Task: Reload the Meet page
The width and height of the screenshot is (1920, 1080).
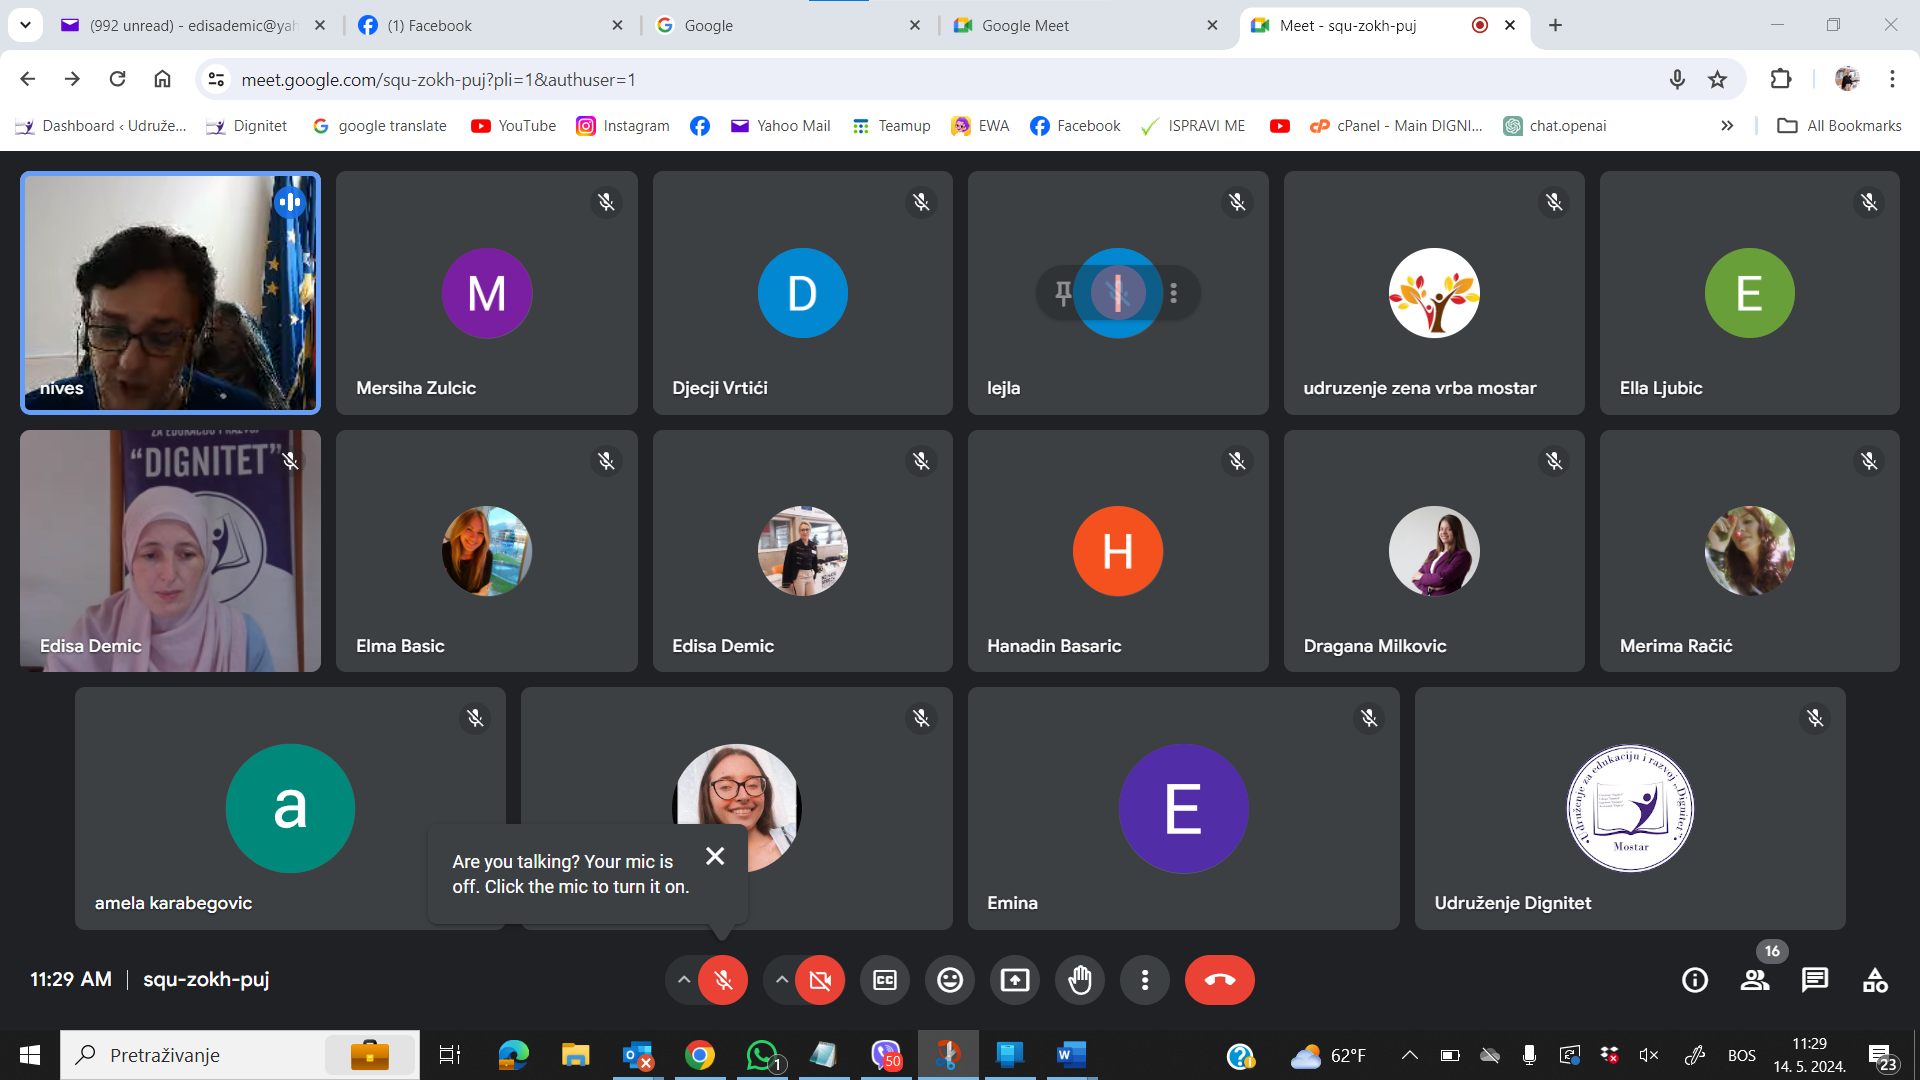Action: (118, 79)
